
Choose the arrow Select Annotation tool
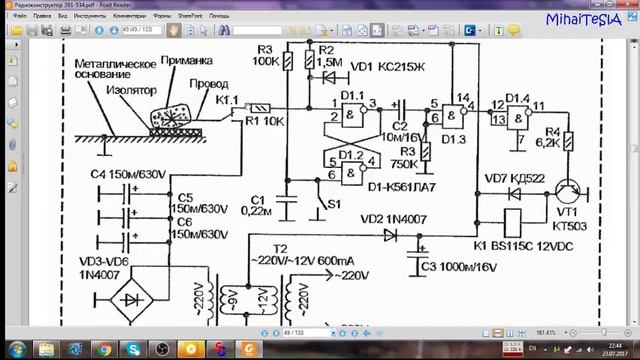coord(204,31)
